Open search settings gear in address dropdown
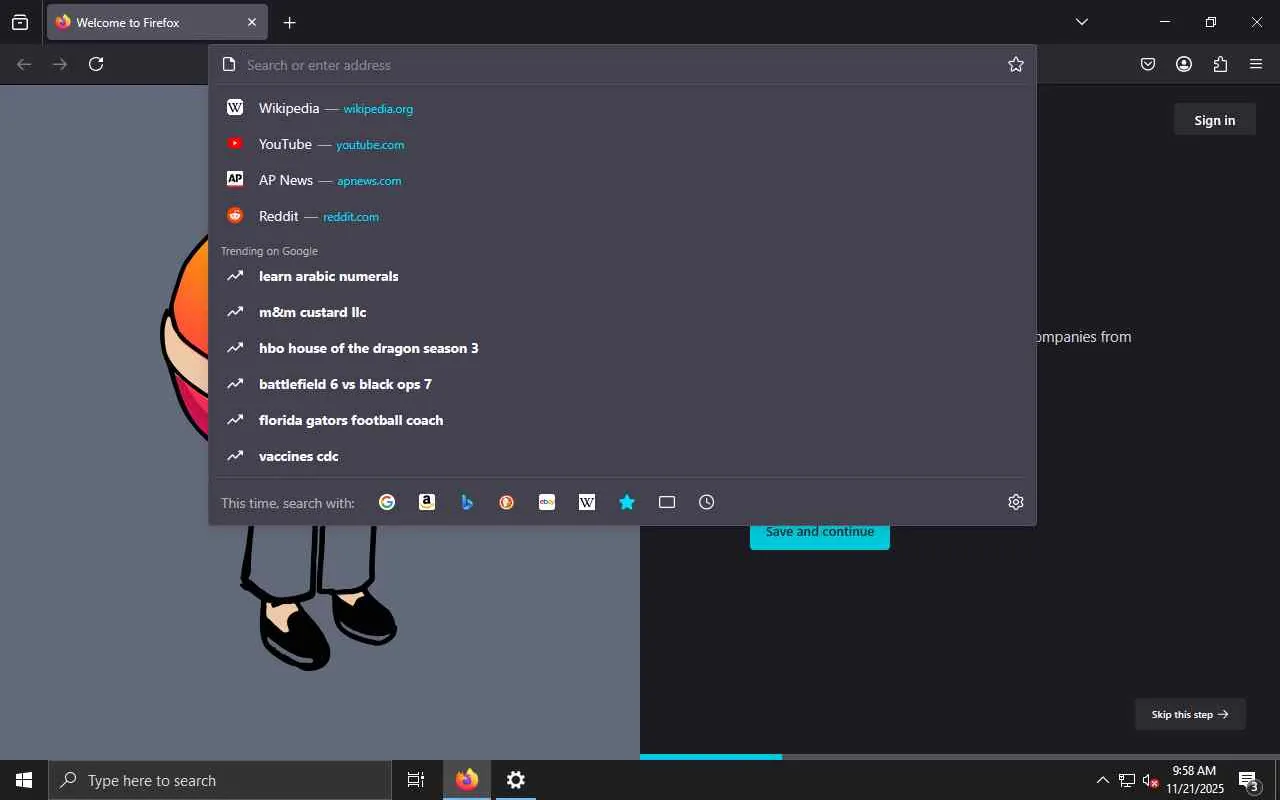 [1016, 502]
